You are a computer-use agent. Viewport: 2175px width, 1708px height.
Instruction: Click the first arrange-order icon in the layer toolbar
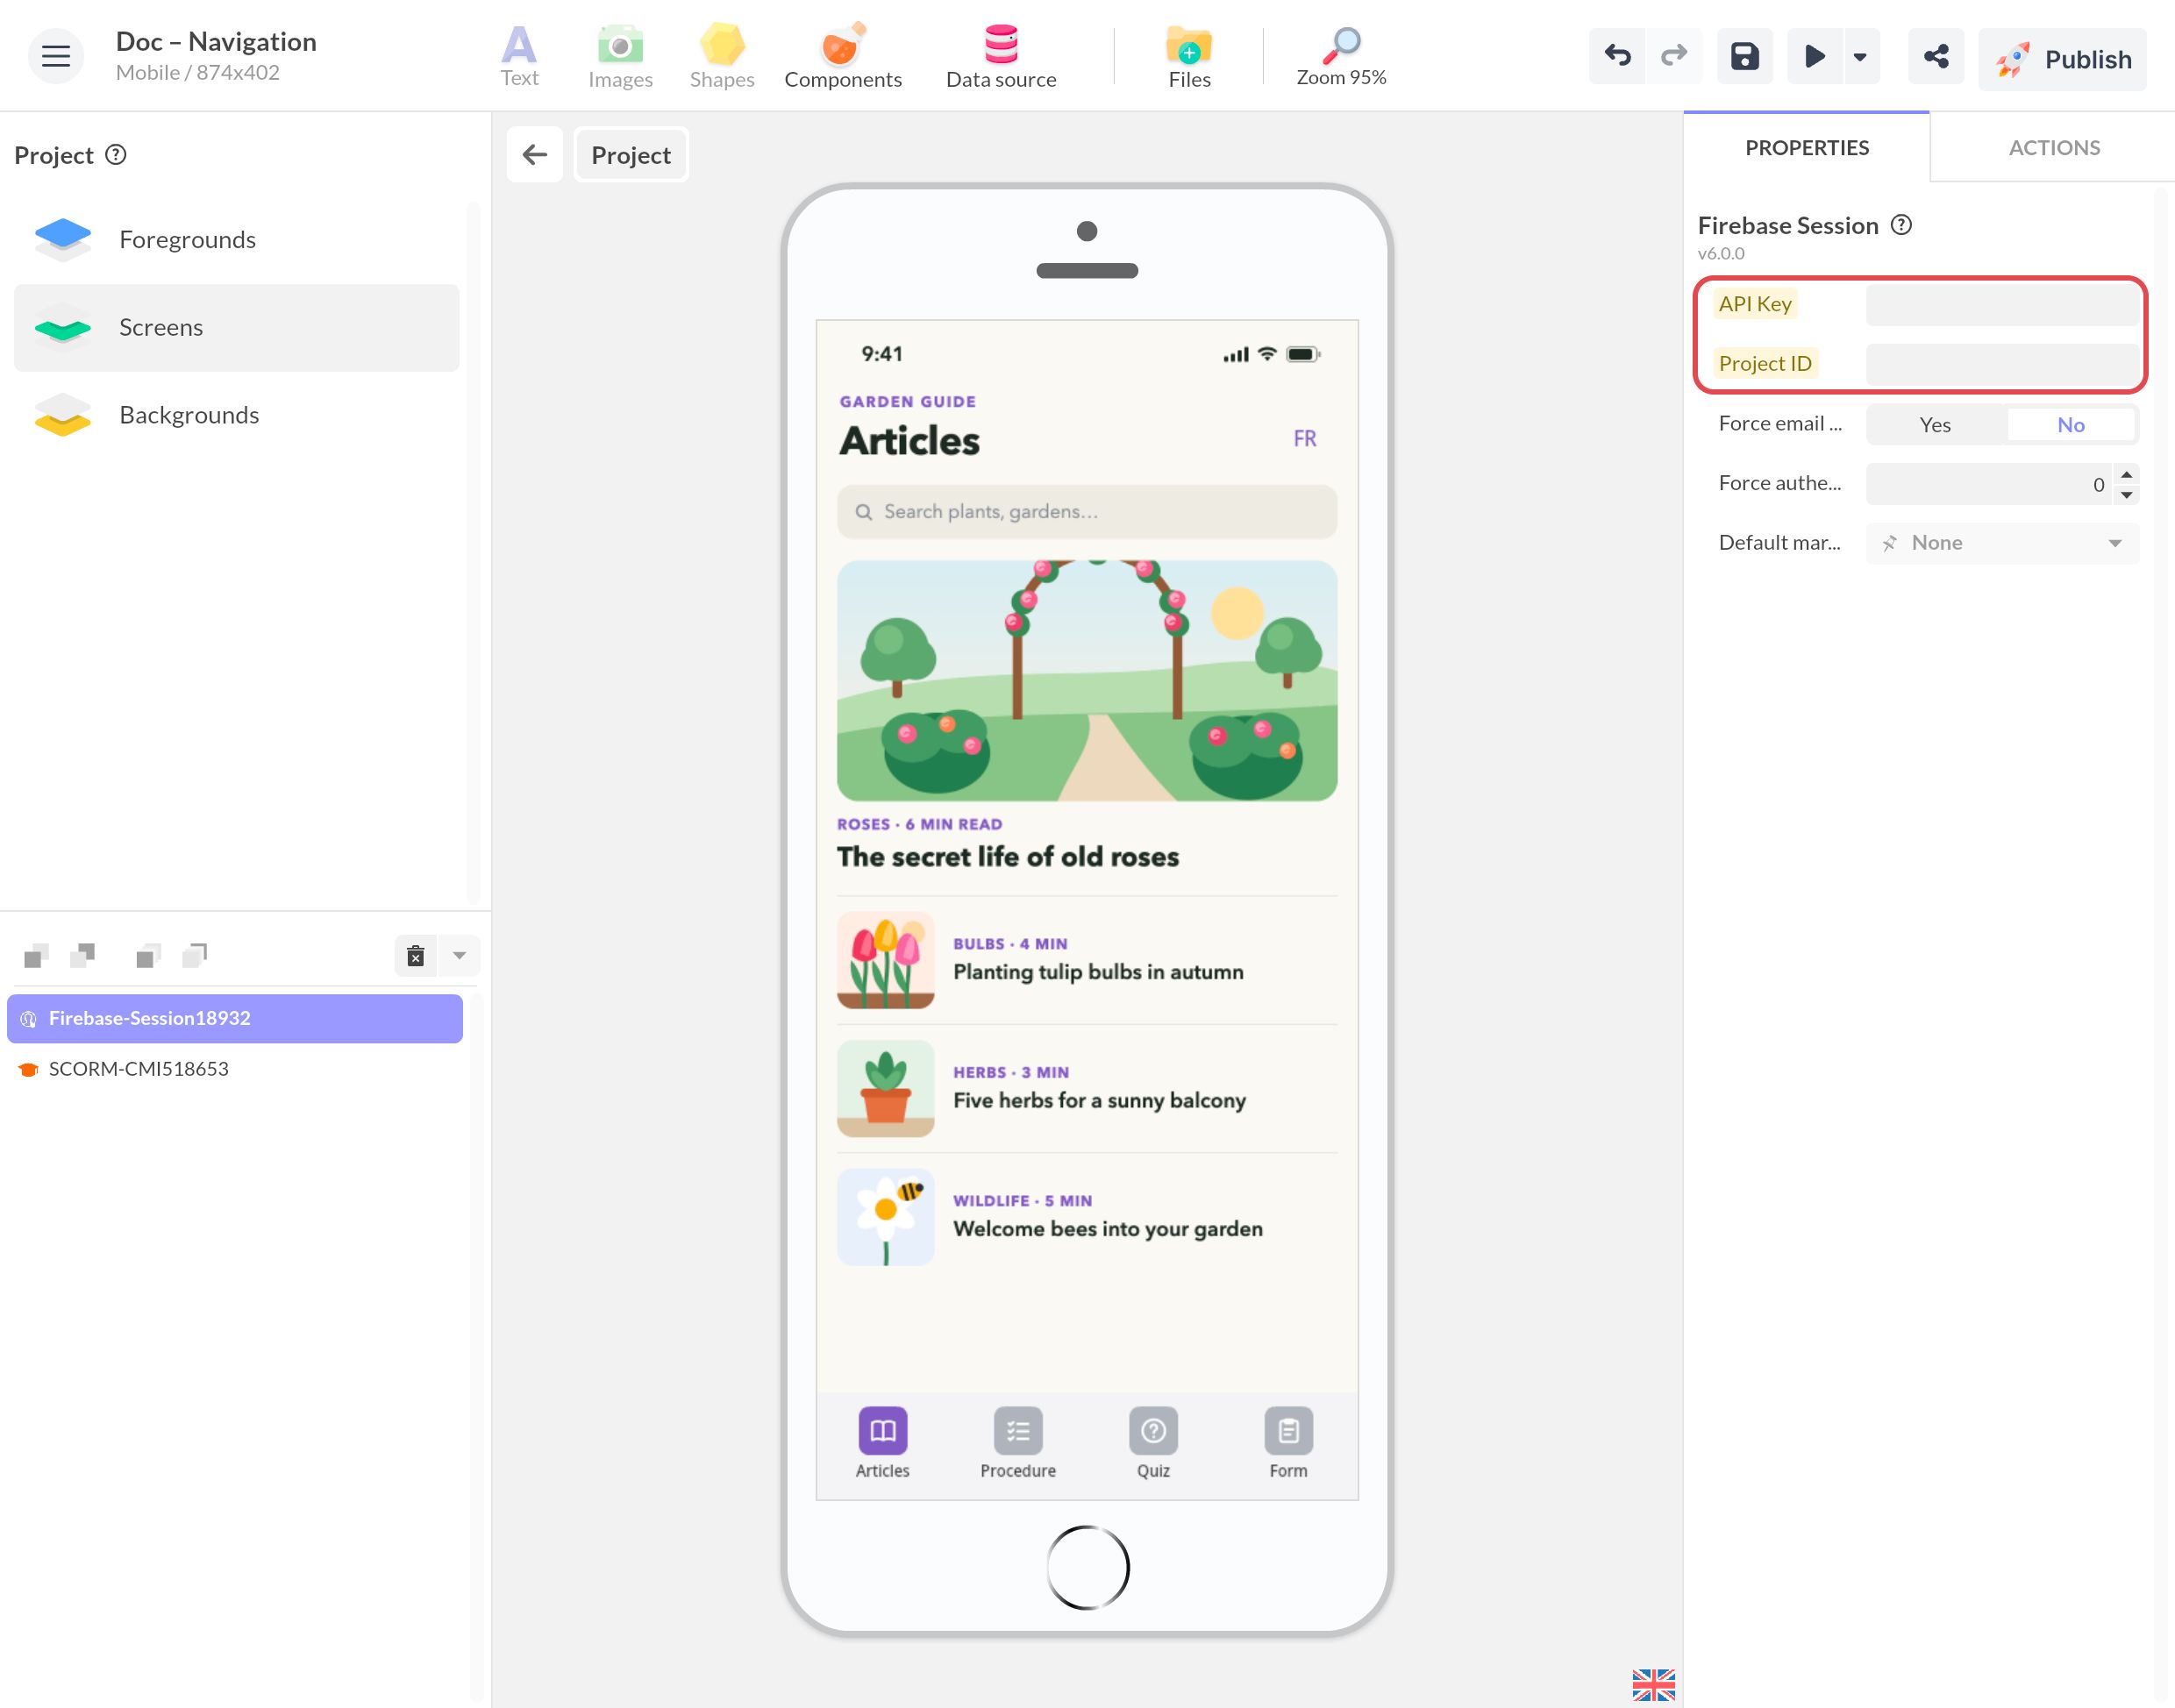click(37, 955)
